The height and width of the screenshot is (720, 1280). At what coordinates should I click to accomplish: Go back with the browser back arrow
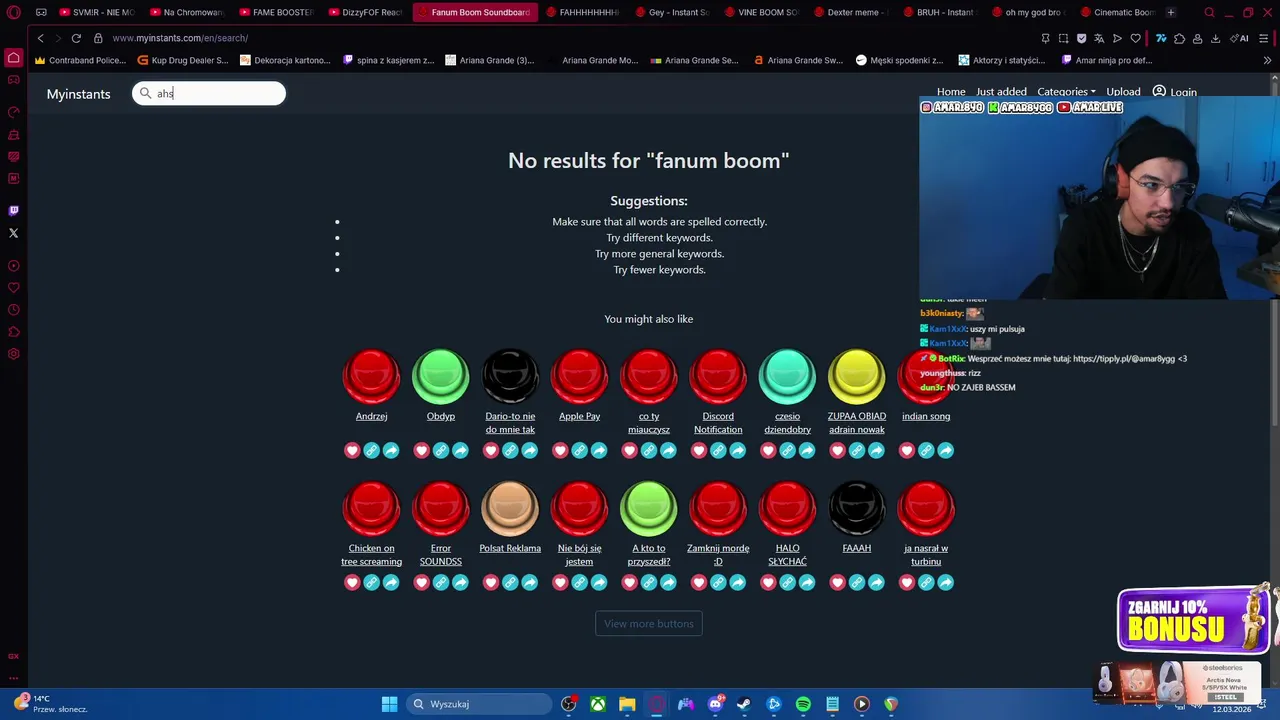(40, 38)
